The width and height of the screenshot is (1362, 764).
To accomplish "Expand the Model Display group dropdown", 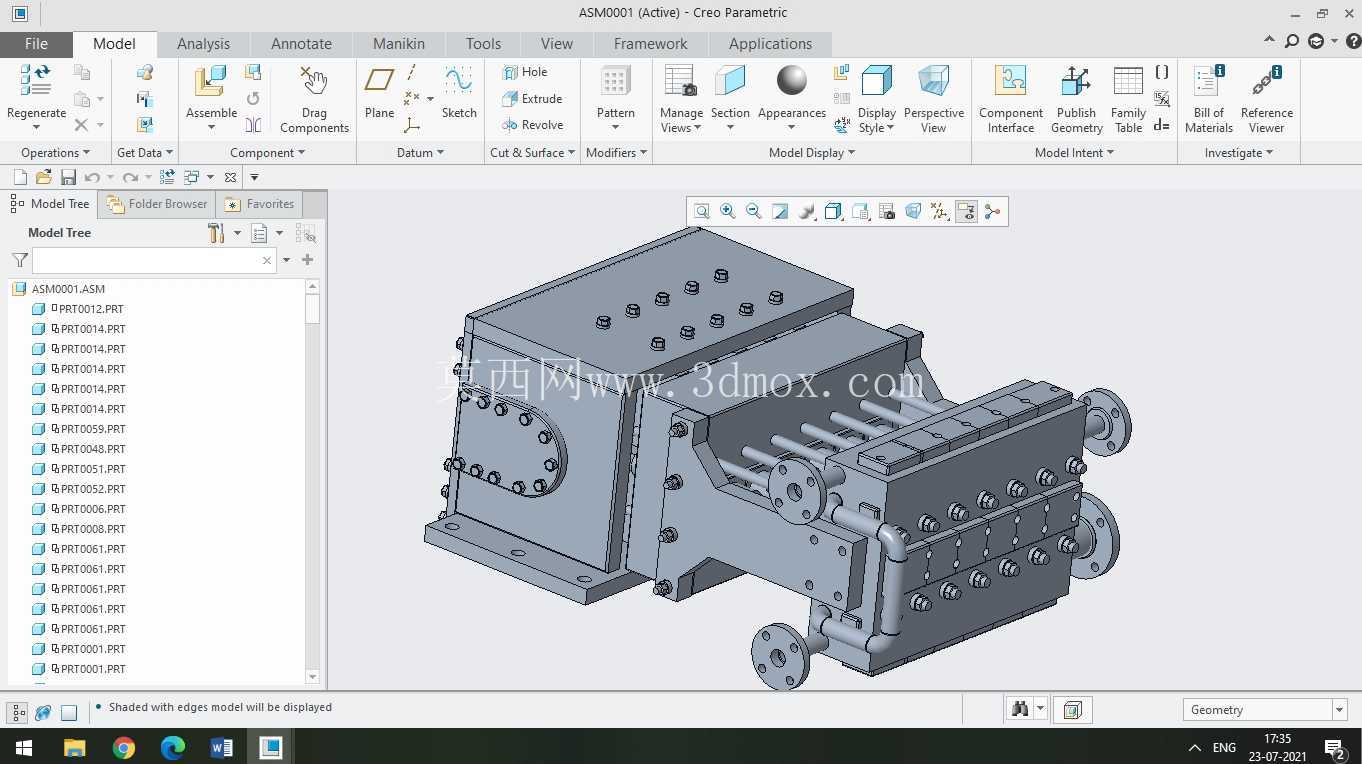I will (812, 153).
